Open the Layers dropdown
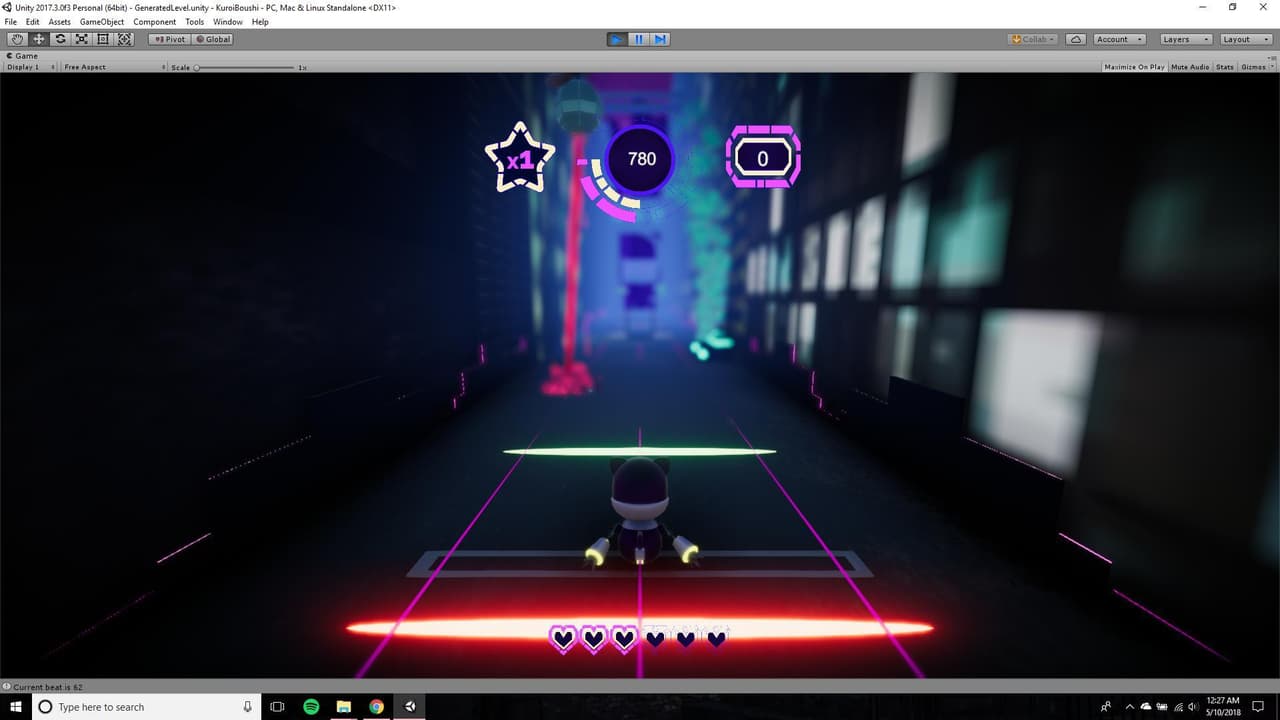This screenshot has width=1280, height=720. (x=1186, y=39)
